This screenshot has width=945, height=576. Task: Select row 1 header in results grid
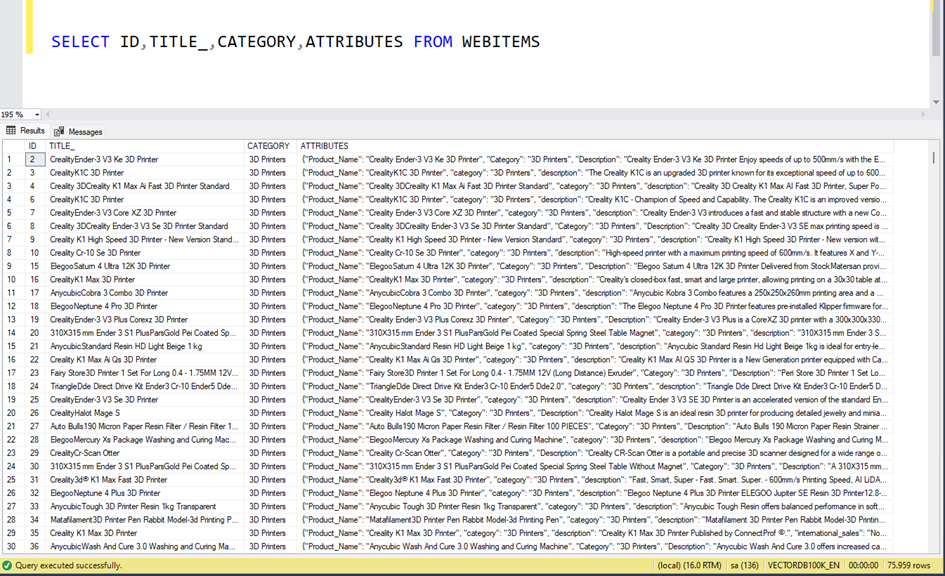coord(11,159)
